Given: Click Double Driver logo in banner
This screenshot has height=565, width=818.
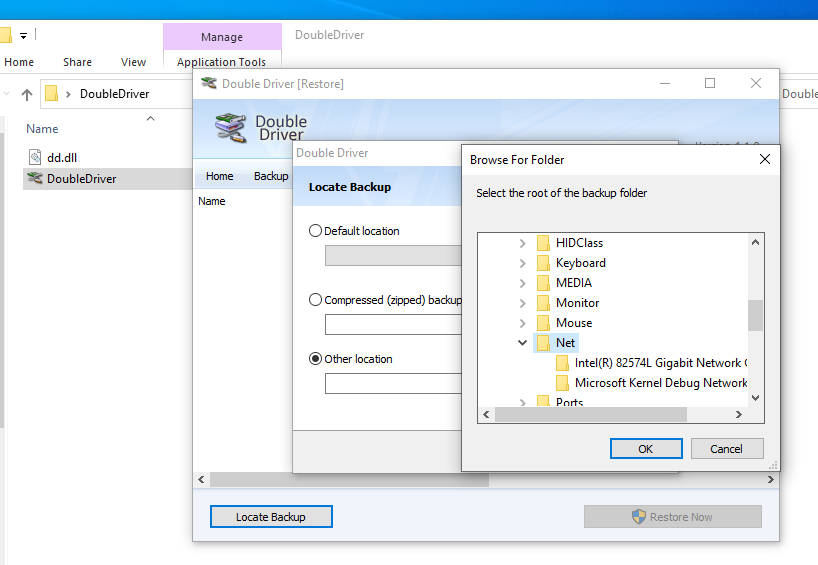Looking at the screenshot, I should pos(230,128).
